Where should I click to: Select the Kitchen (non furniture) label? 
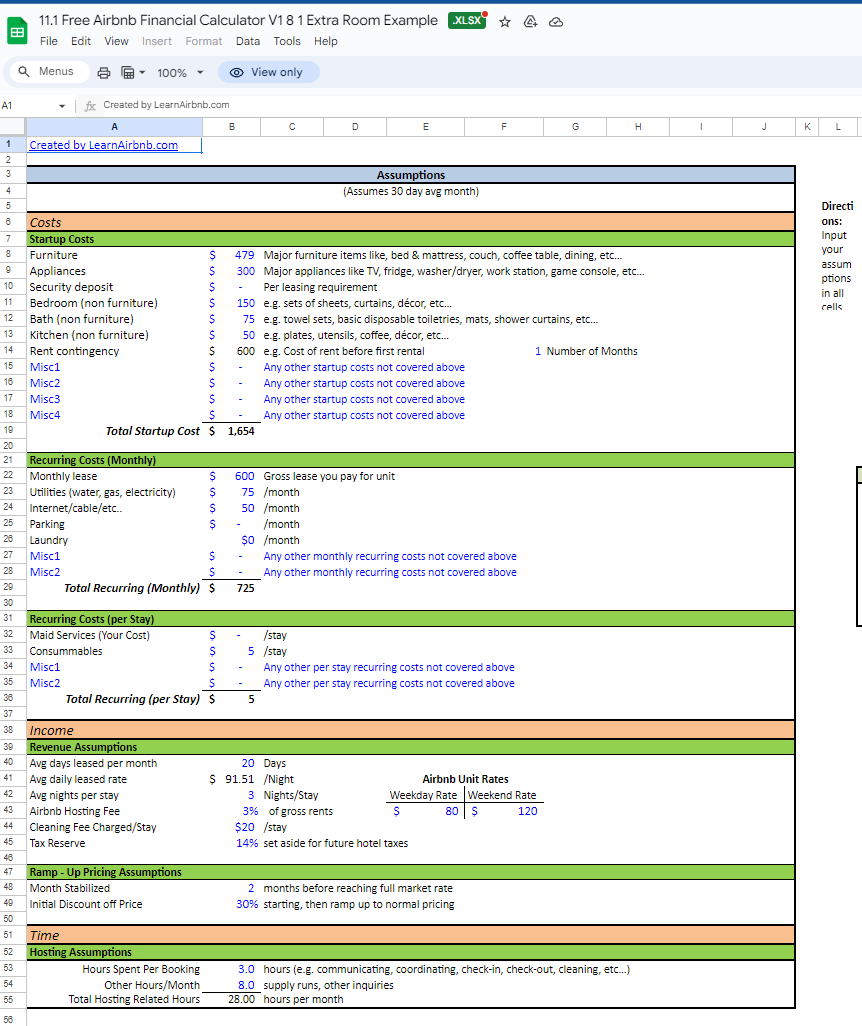pos(89,335)
